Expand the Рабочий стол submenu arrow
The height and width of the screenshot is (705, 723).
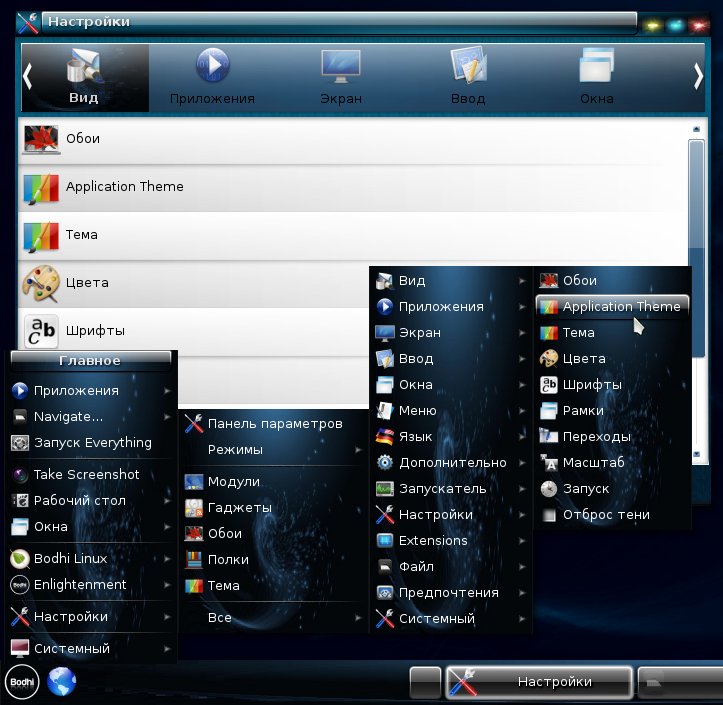point(167,501)
